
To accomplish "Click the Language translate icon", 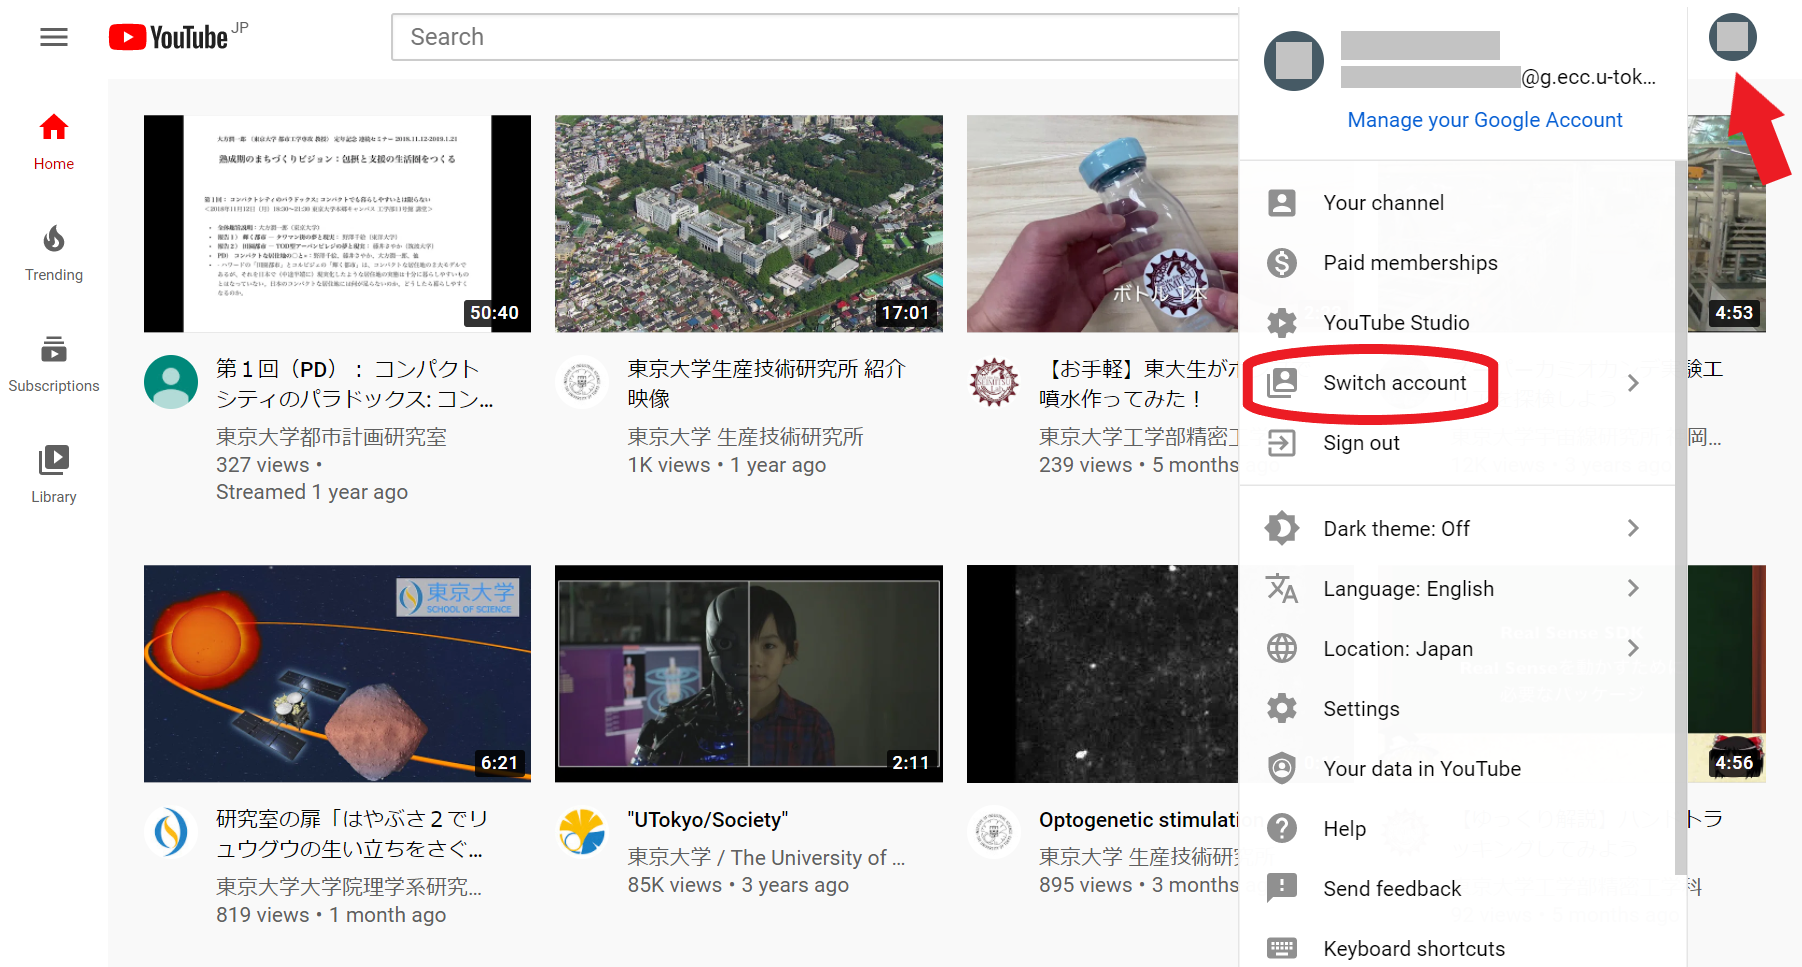I will point(1282,588).
